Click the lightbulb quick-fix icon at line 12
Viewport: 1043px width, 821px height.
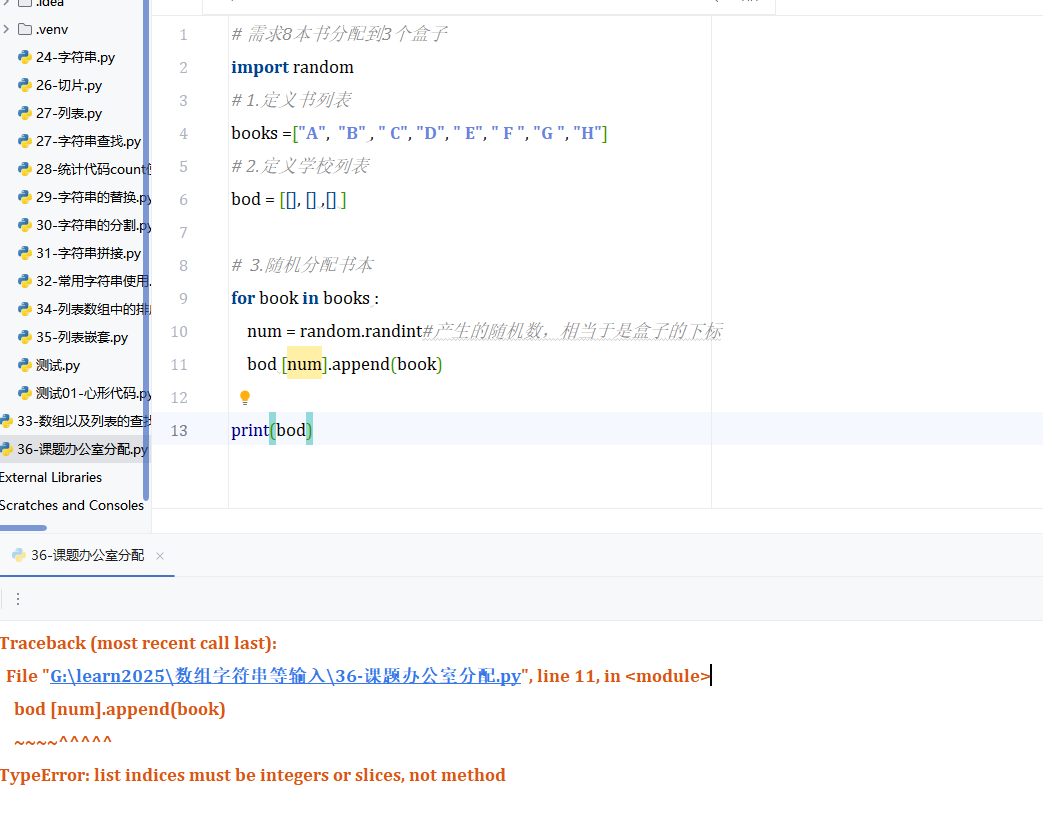coord(245,397)
